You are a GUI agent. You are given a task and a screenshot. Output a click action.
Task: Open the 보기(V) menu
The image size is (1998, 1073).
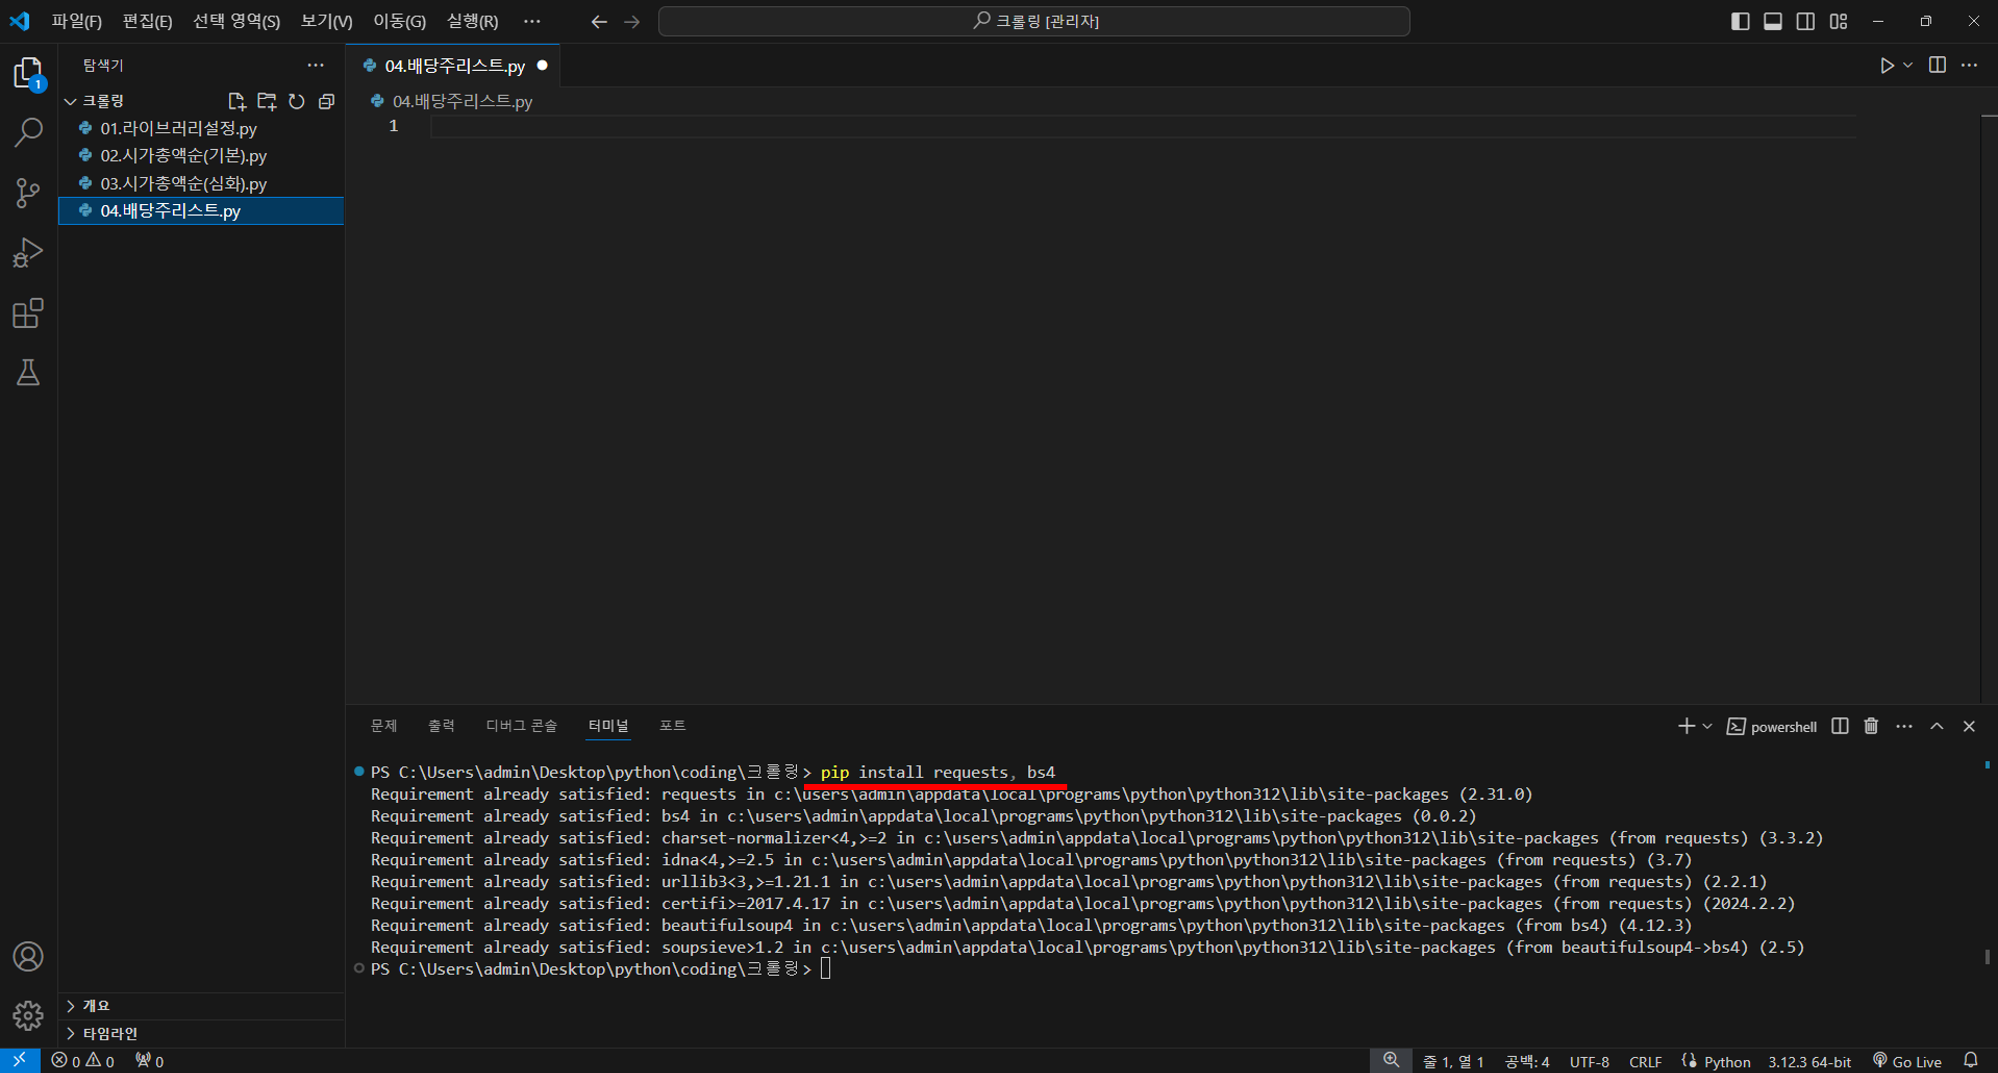pos(326,21)
